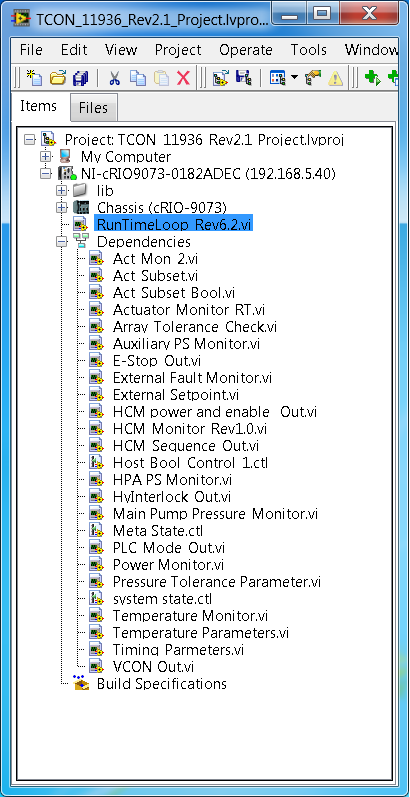Open the filter view dropdown arrow
Screen dimensions: 410x797
click(x=295, y=78)
